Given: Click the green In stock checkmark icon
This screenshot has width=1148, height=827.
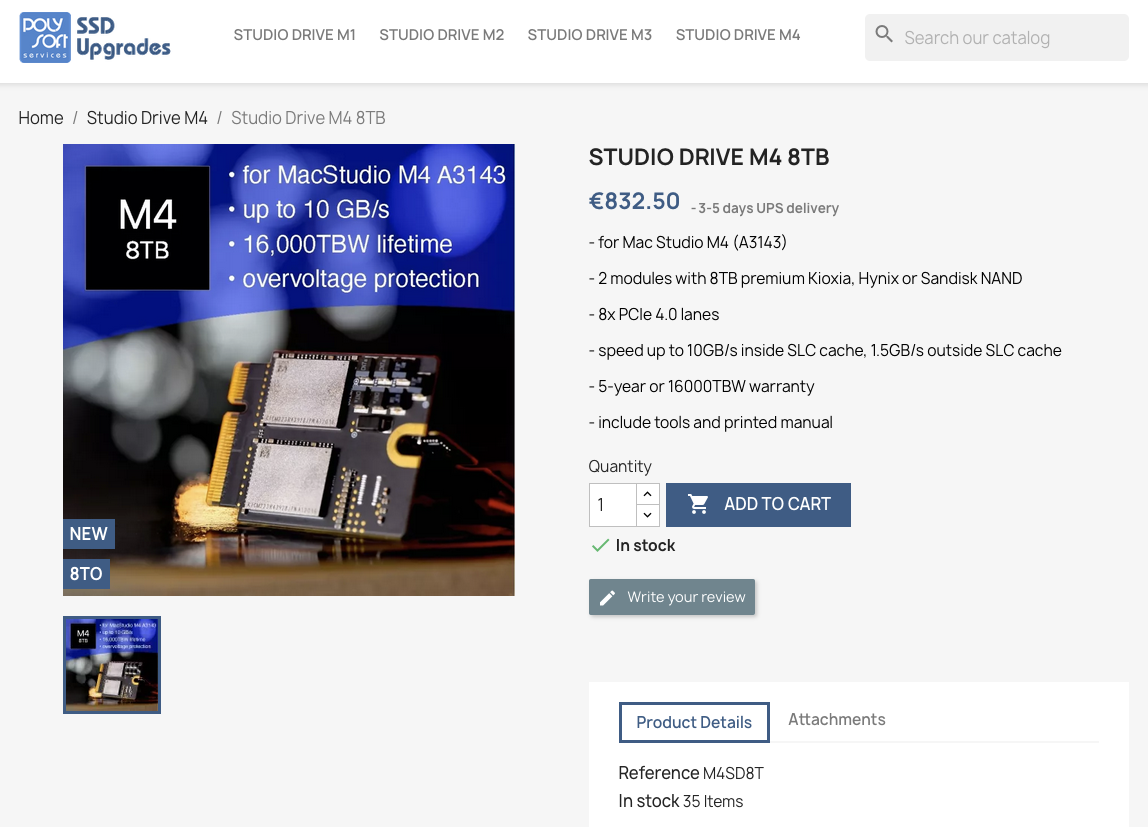Looking at the screenshot, I should tap(600, 545).
